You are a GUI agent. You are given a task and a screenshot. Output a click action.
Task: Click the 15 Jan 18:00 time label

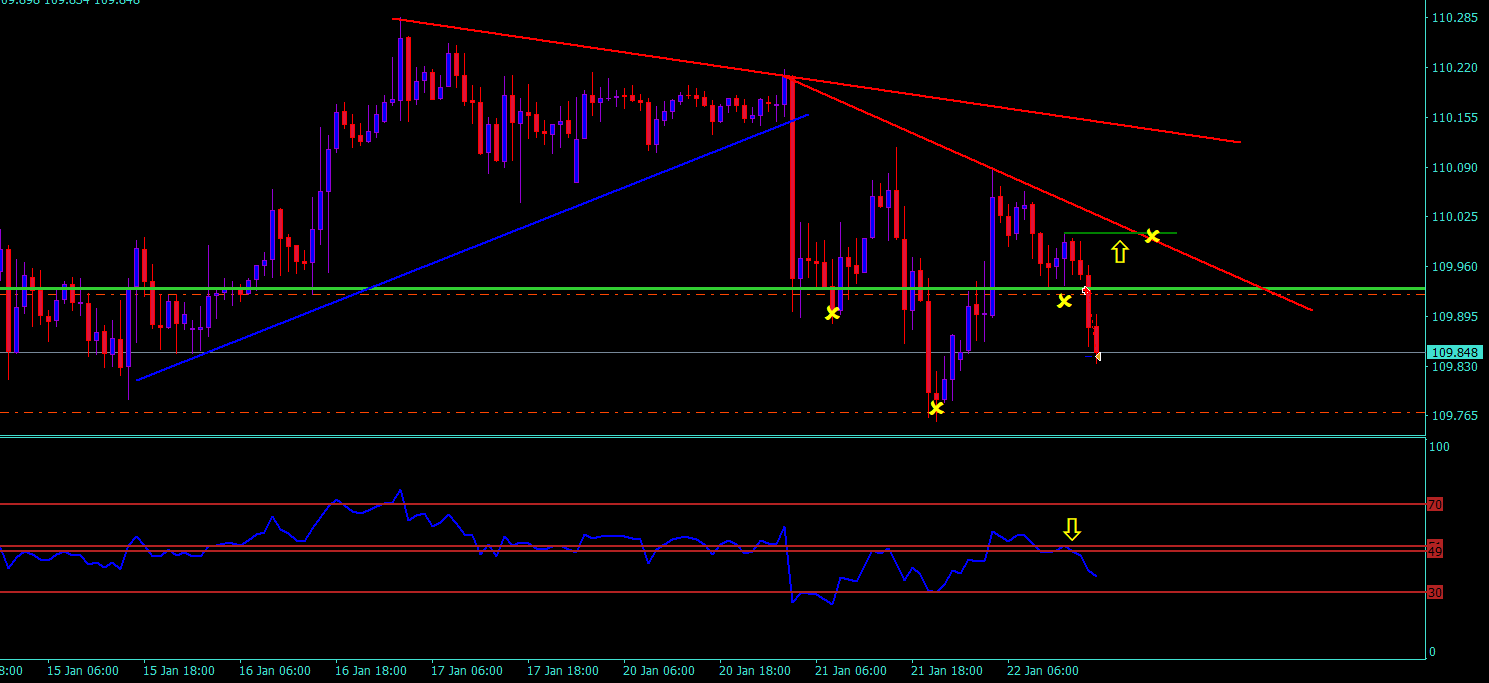point(179,671)
